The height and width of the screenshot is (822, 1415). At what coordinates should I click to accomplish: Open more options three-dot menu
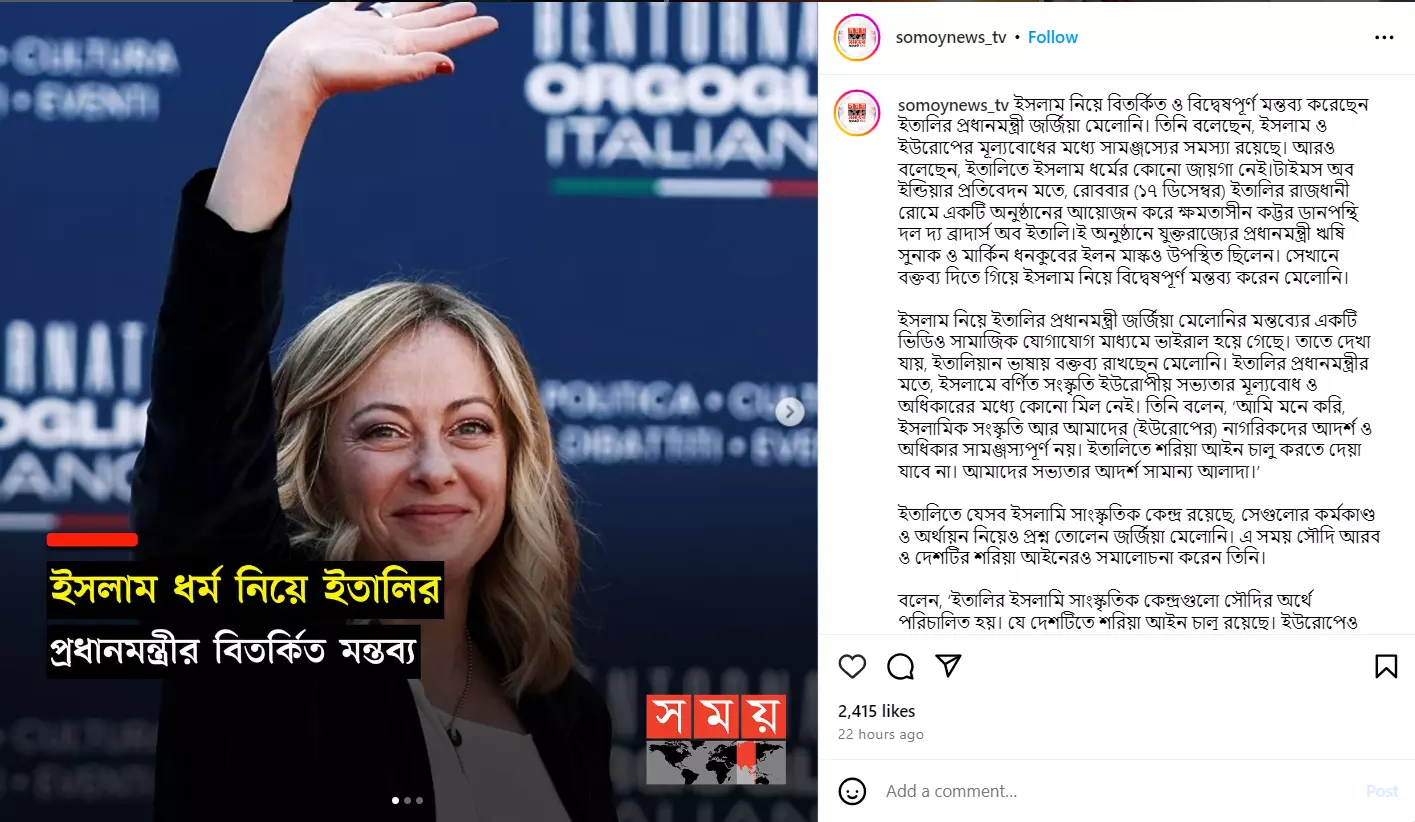click(1384, 38)
